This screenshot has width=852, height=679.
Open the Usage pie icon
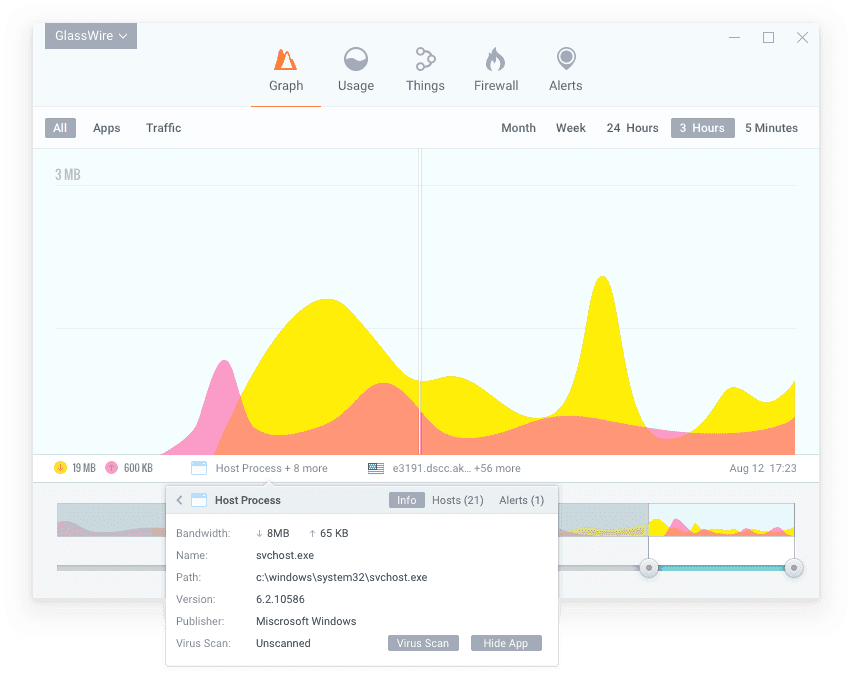(356, 59)
